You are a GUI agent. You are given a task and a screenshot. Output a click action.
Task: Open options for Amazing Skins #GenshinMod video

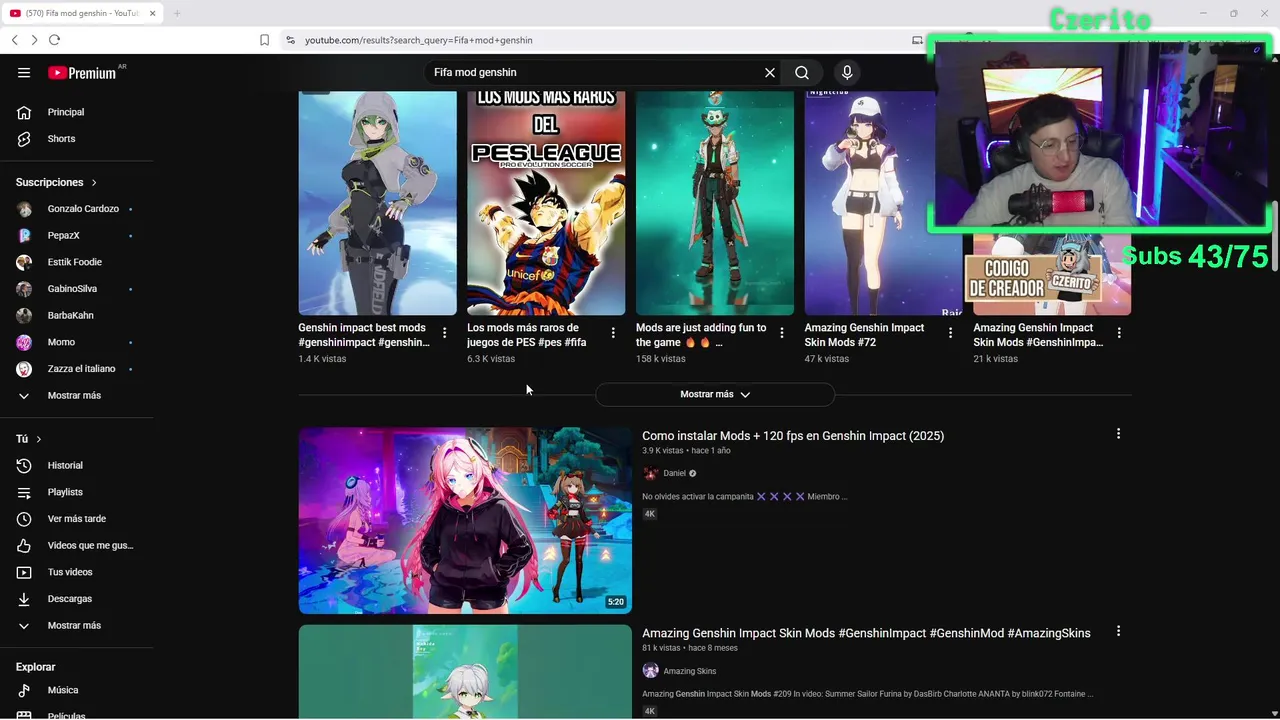tap(1118, 631)
